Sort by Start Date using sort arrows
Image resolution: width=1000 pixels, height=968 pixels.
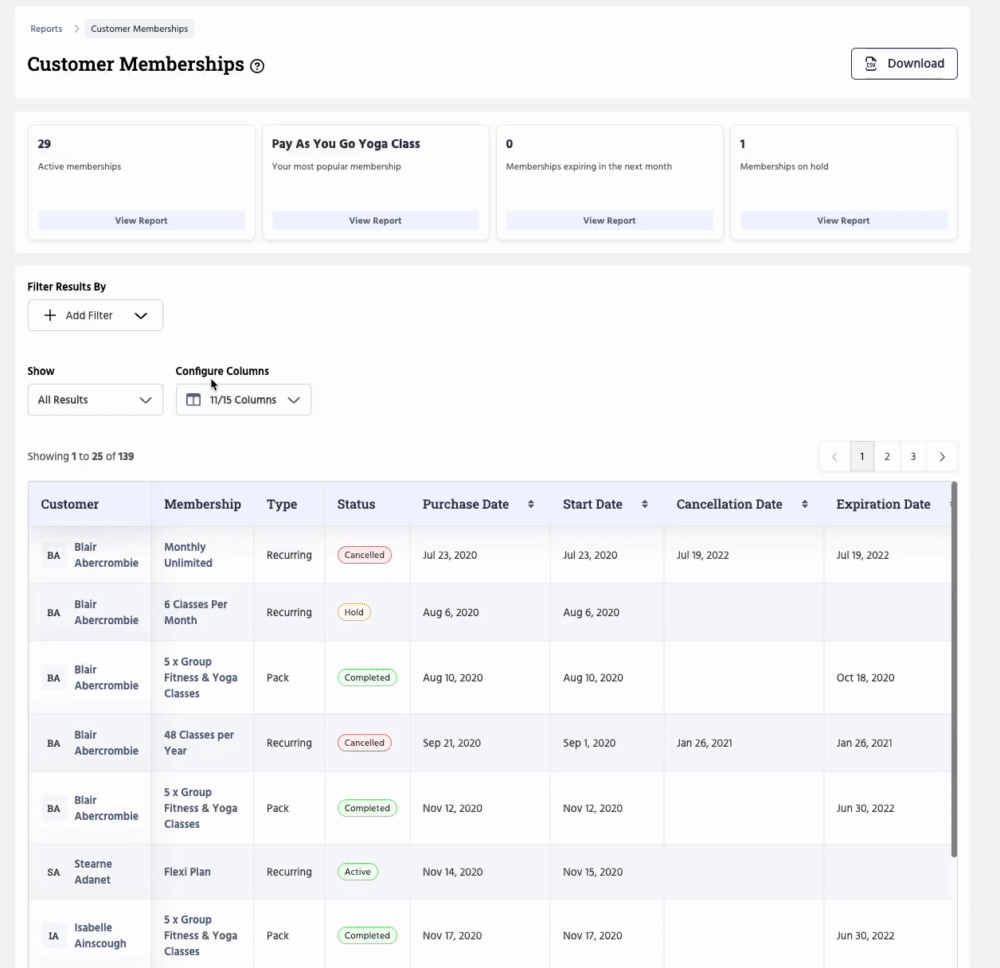644,504
